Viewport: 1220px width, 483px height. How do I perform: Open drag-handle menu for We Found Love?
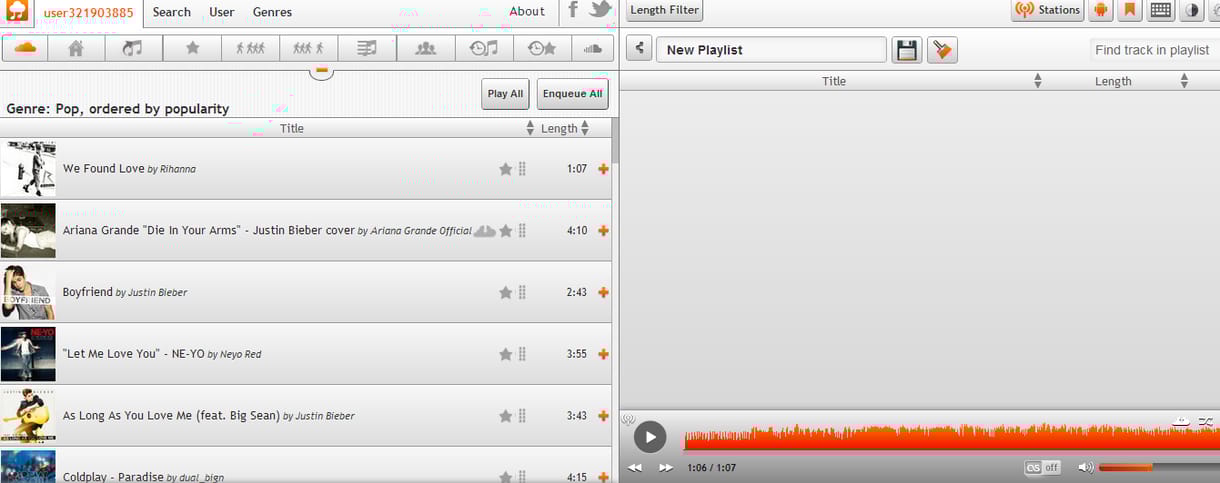click(522, 169)
